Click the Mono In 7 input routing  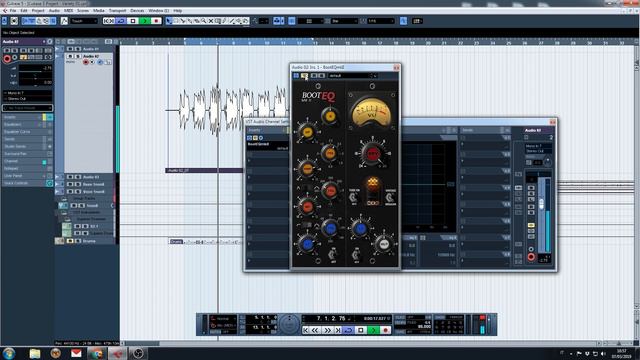coord(27,93)
